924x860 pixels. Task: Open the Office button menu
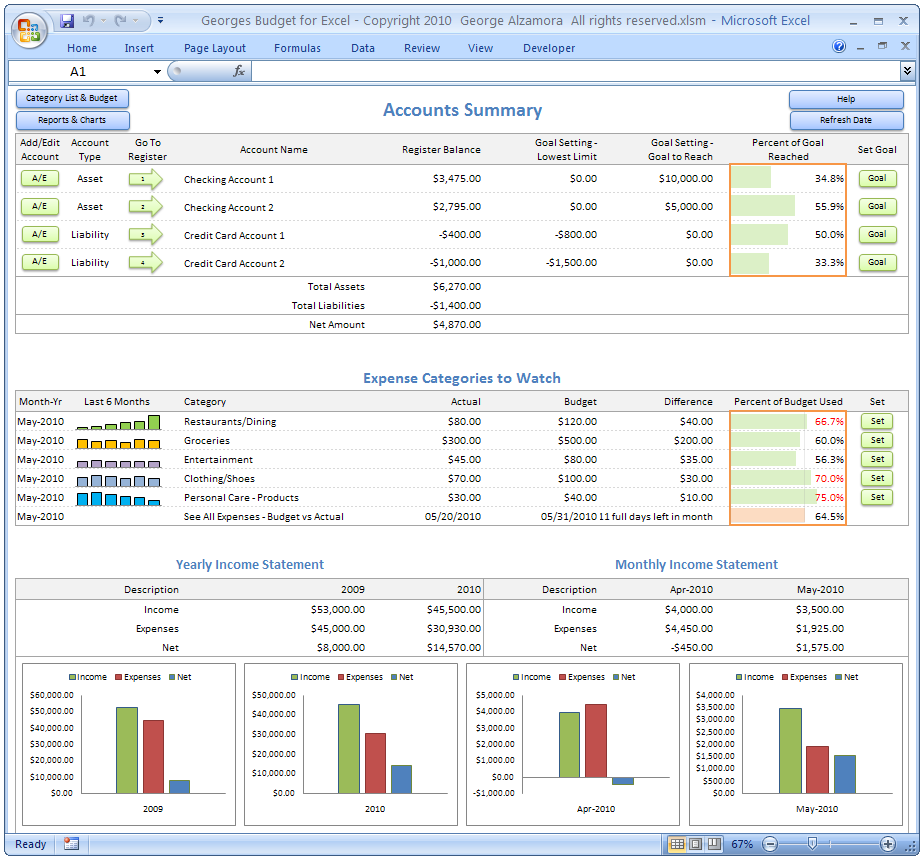point(29,29)
